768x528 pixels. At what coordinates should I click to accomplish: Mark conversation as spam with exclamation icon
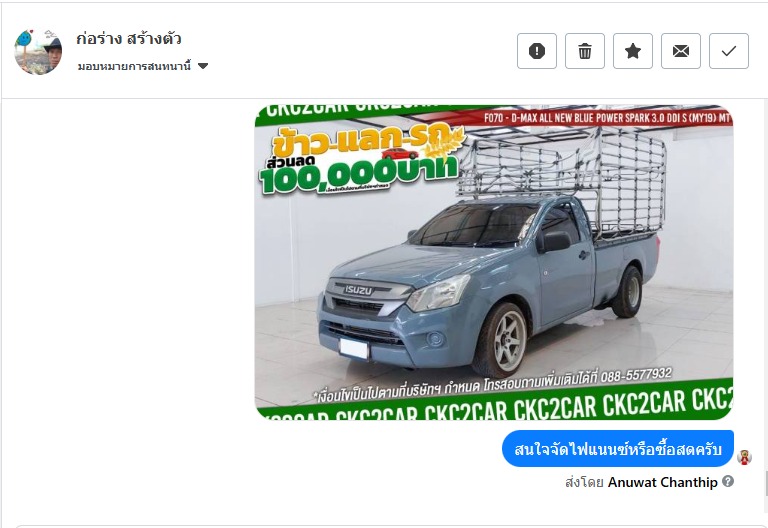[x=537, y=51]
